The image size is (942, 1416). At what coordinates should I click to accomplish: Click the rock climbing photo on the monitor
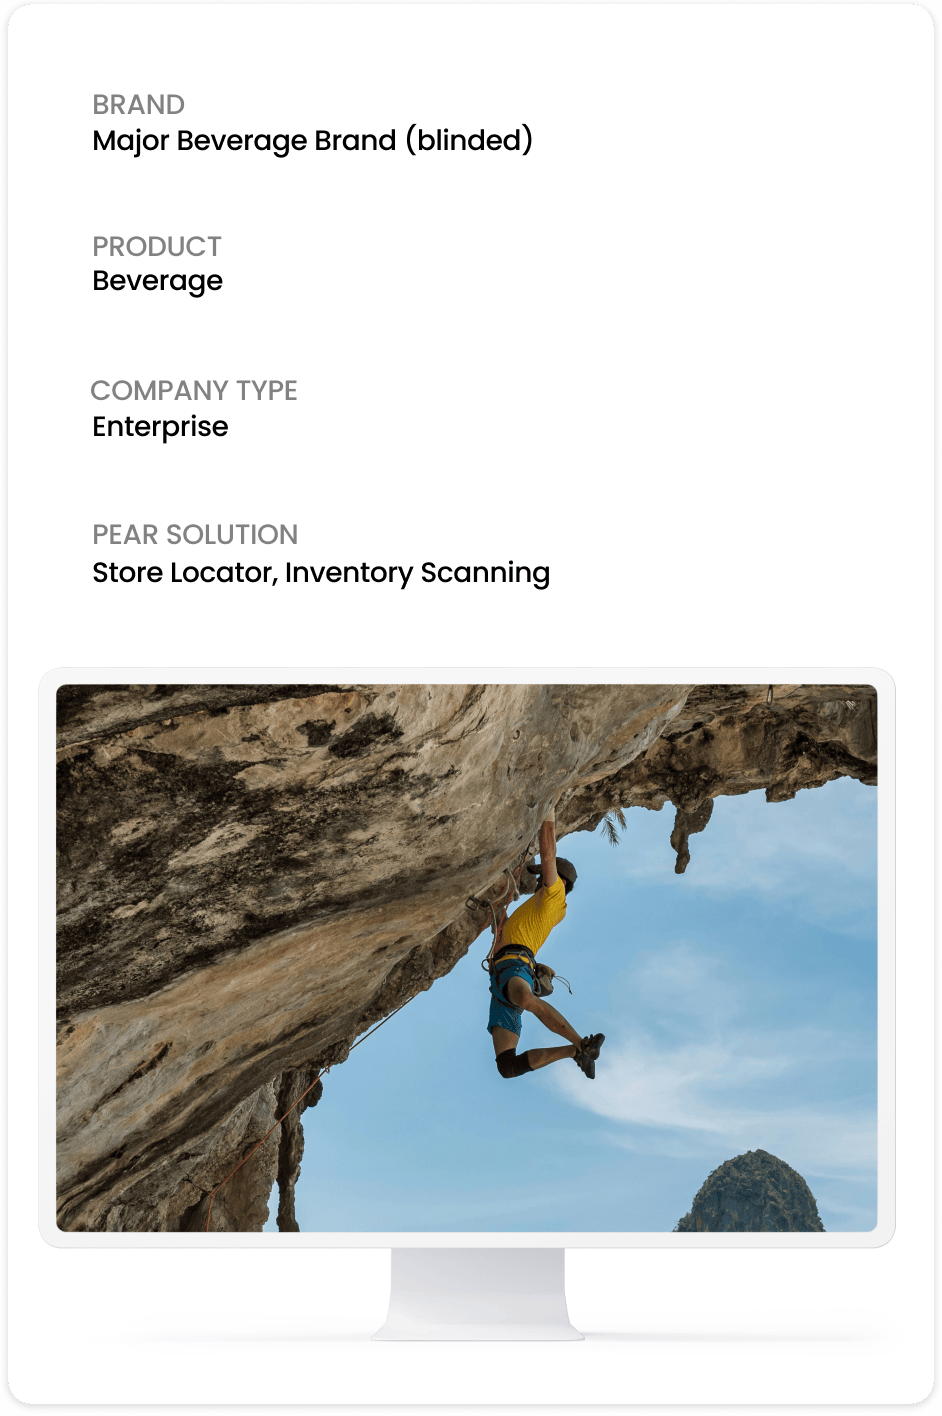click(466, 957)
